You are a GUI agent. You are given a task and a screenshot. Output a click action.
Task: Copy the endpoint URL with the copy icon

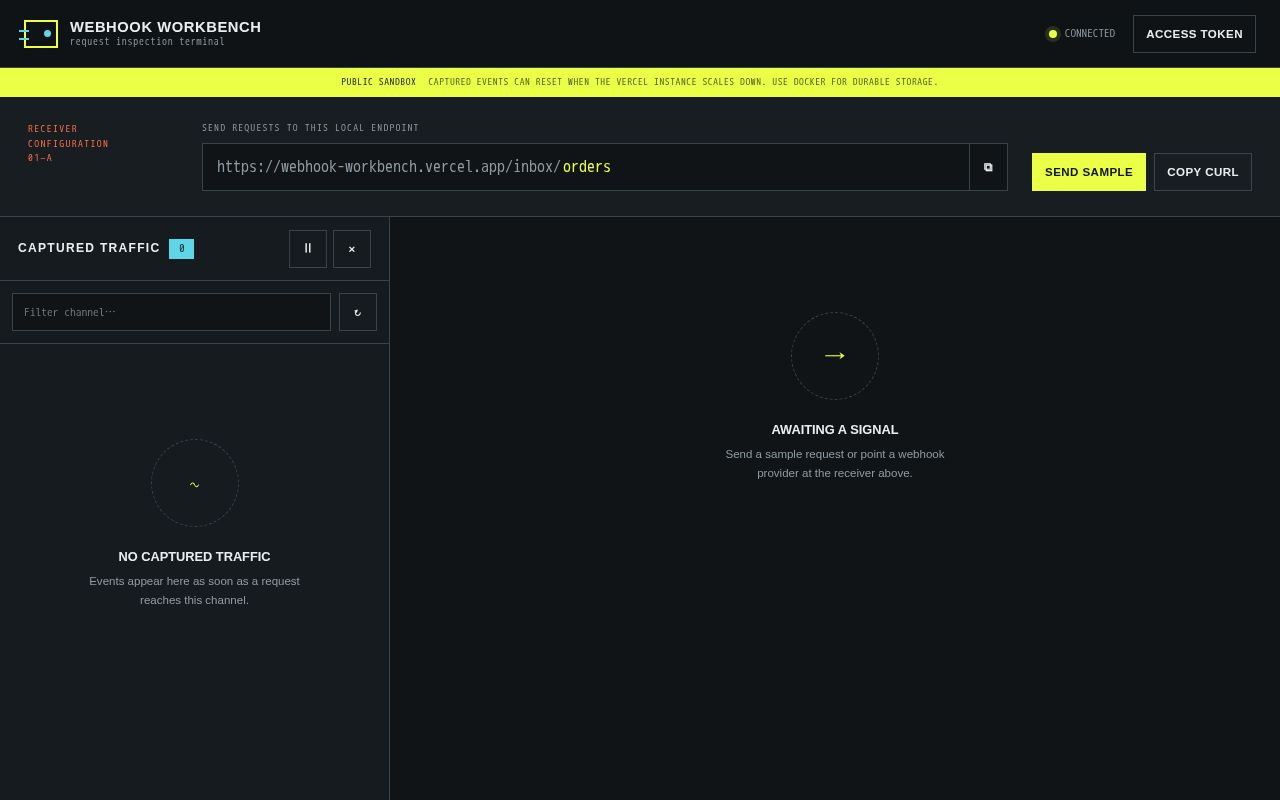point(988,167)
